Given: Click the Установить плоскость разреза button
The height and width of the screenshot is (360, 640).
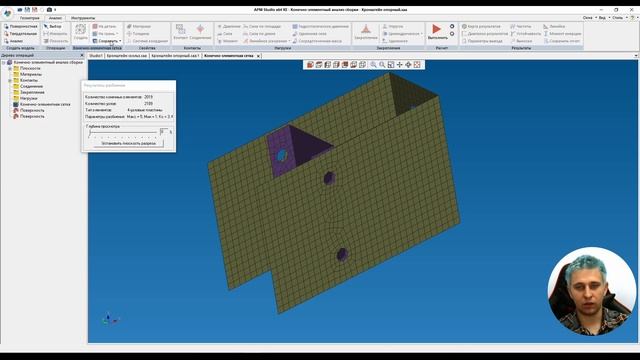Looking at the screenshot, I should tap(128, 143).
